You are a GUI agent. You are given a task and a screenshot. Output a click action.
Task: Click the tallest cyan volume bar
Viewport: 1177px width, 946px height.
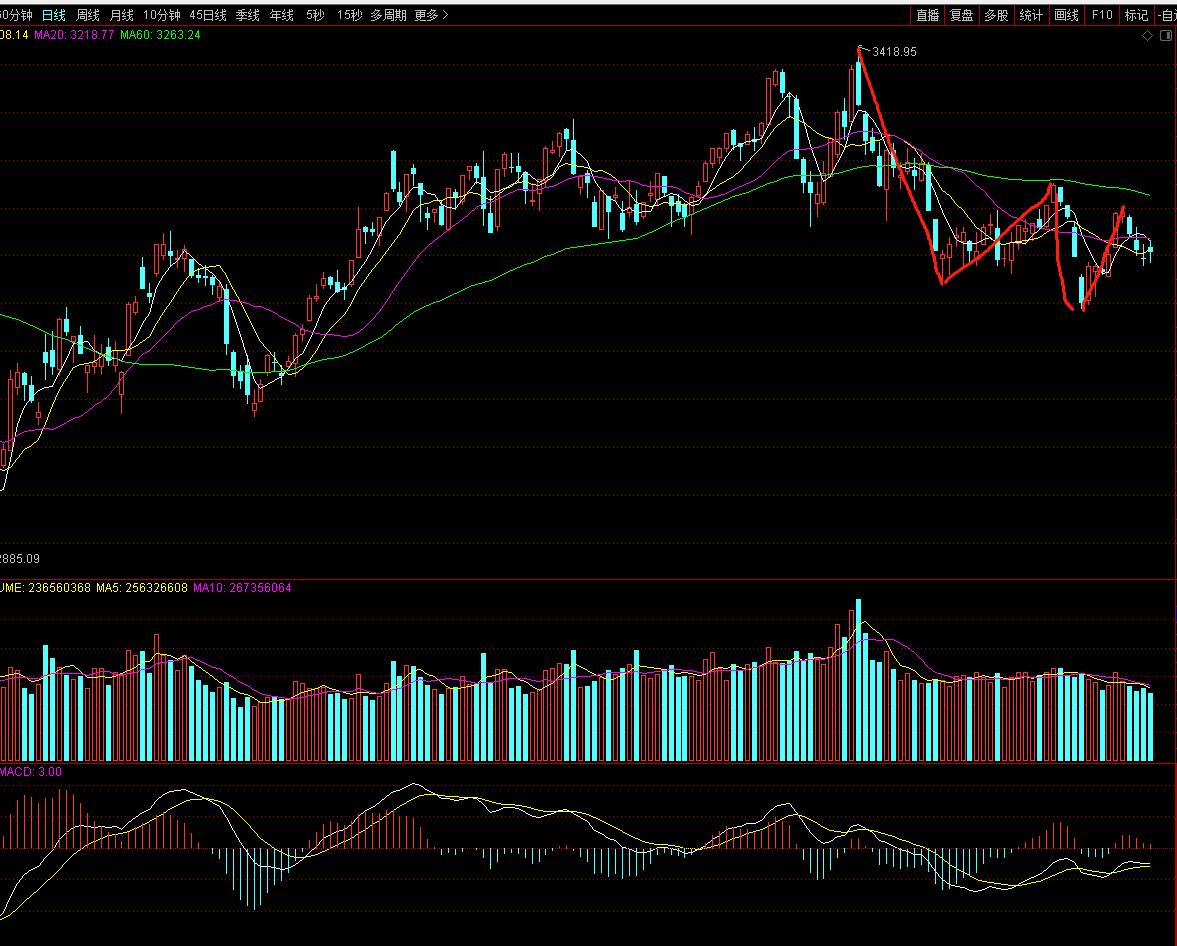[859, 680]
